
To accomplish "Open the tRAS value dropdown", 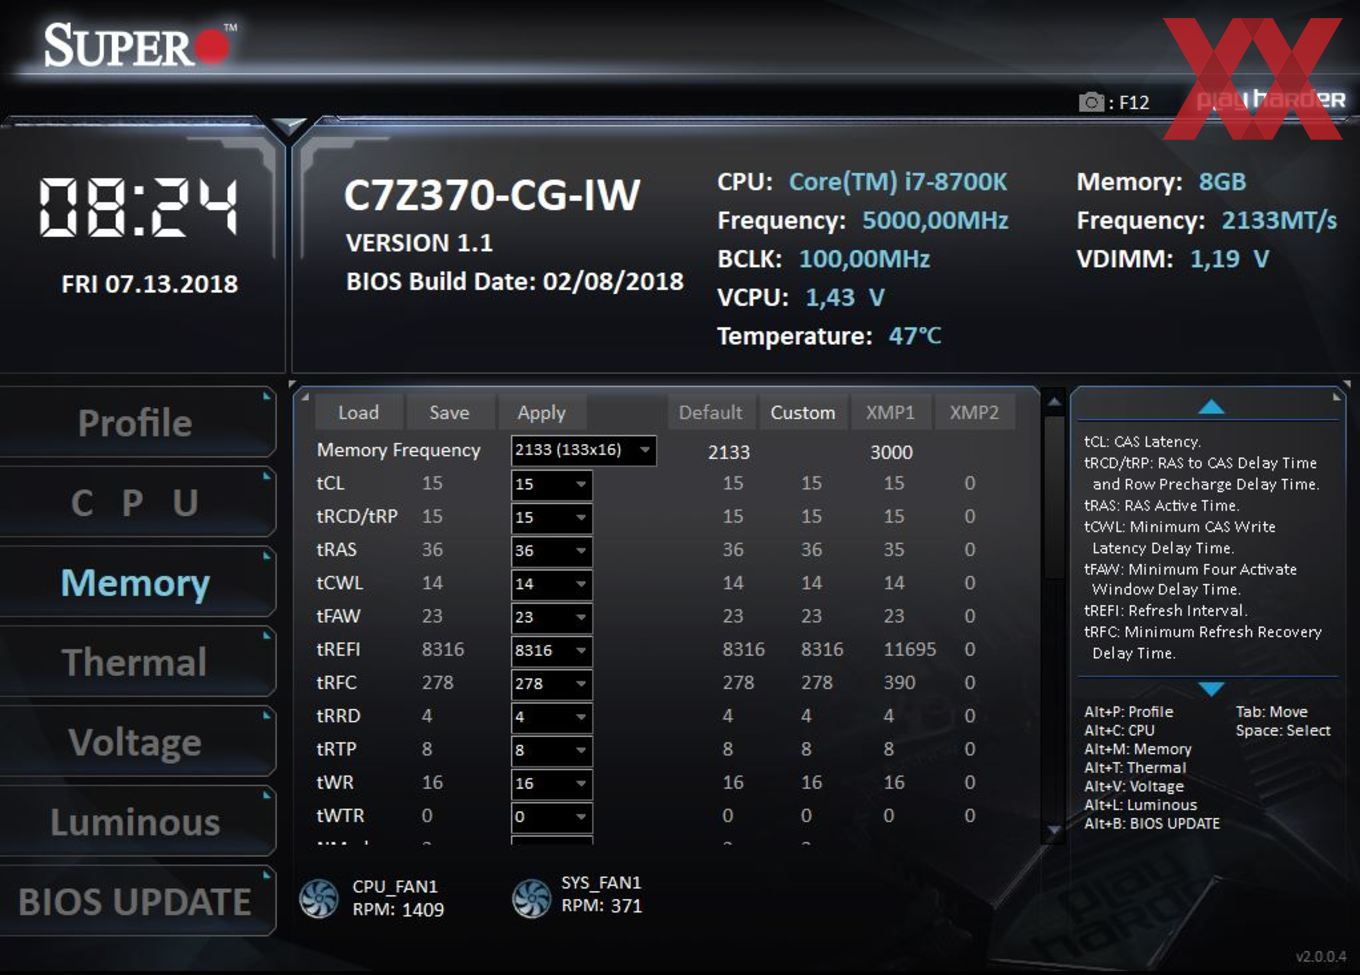I will point(552,550).
